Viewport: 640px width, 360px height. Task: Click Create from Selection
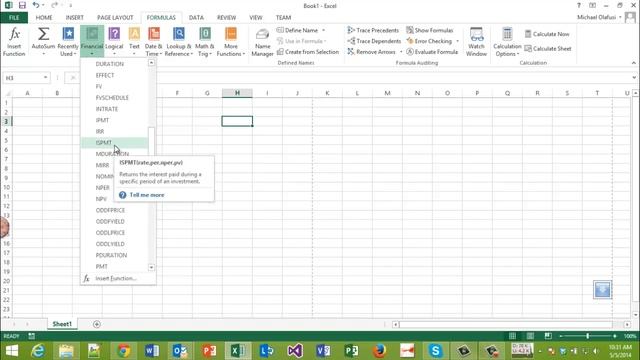point(308,52)
